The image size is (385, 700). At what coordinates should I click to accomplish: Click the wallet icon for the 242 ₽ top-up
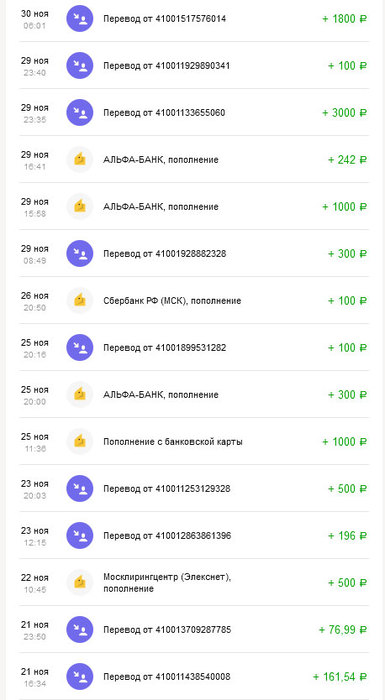(80, 160)
